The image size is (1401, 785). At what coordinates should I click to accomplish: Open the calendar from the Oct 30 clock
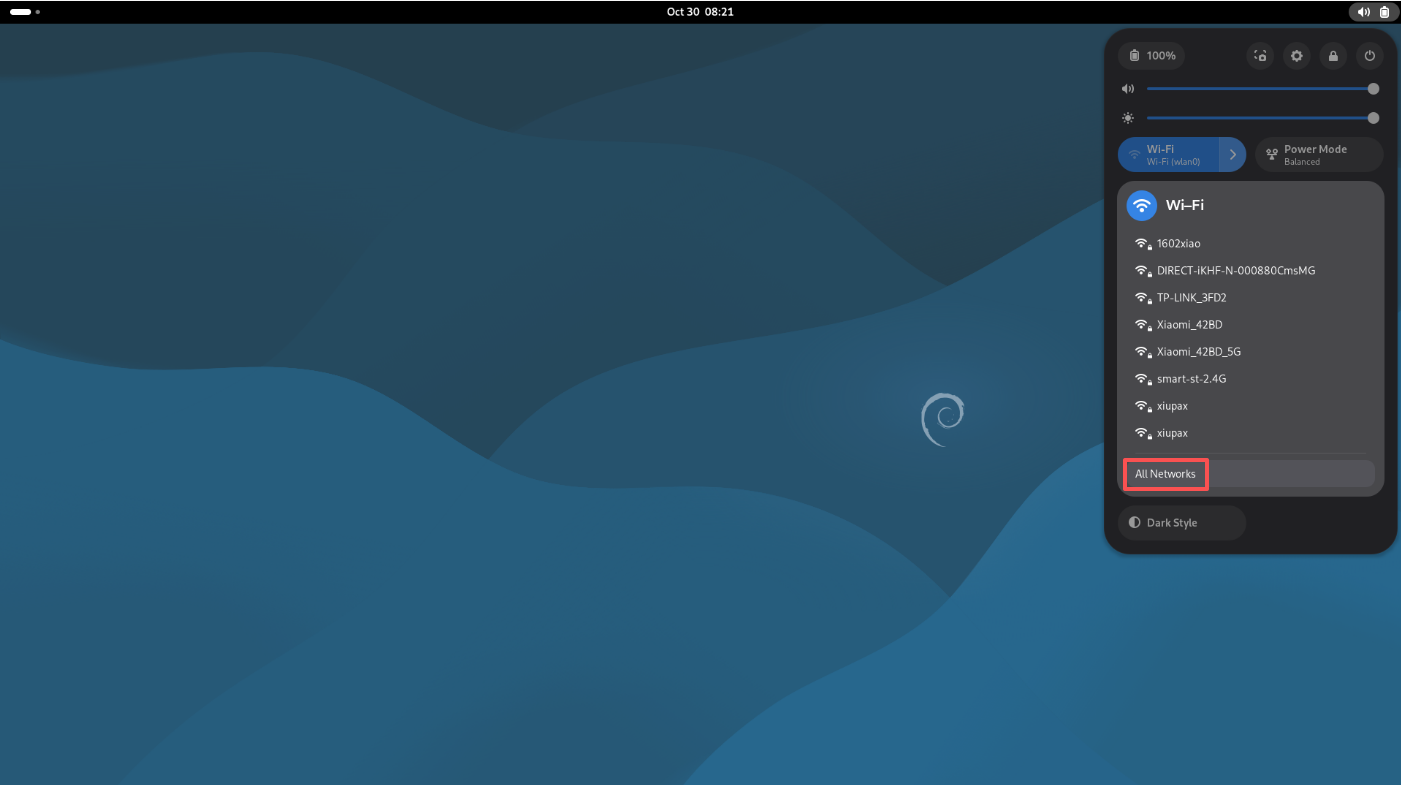point(699,12)
